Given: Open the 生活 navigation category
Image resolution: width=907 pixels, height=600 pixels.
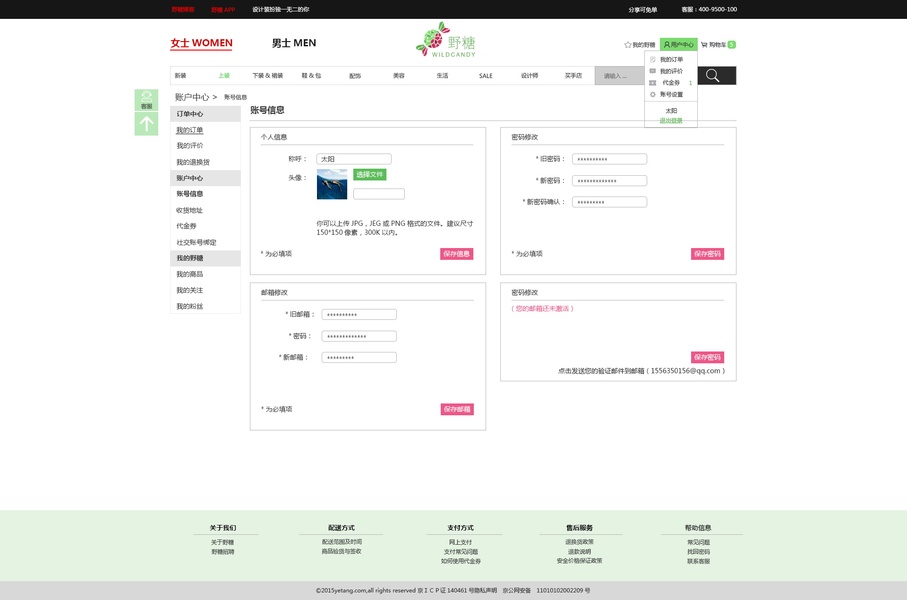Looking at the screenshot, I should (x=443, y=76).
